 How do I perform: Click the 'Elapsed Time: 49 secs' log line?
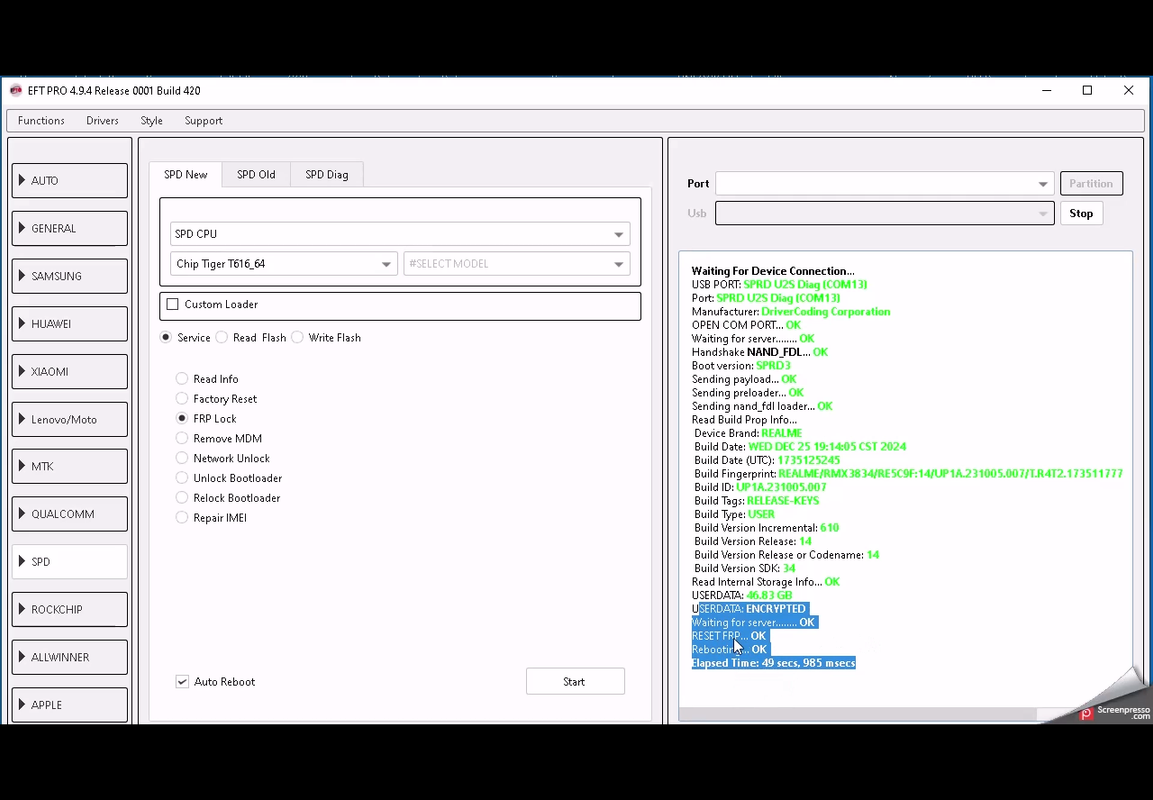click(x=774, y=663)
